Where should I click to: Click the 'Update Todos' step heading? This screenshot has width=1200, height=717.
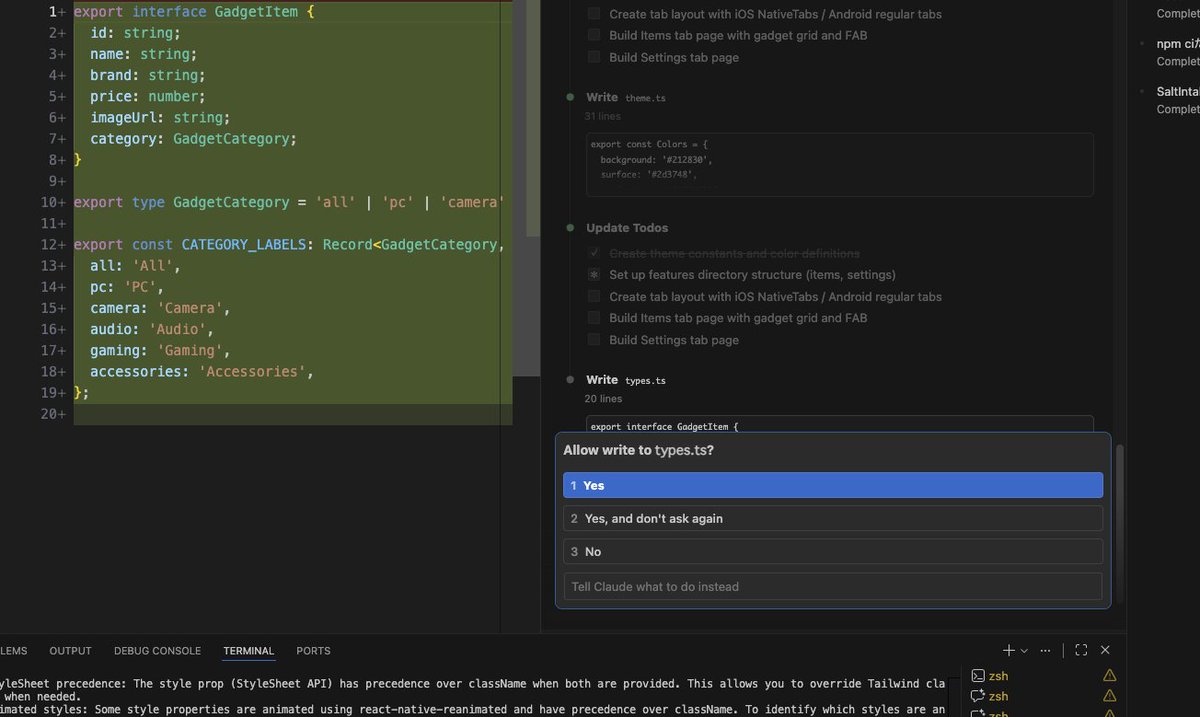[x=627, y=228]
